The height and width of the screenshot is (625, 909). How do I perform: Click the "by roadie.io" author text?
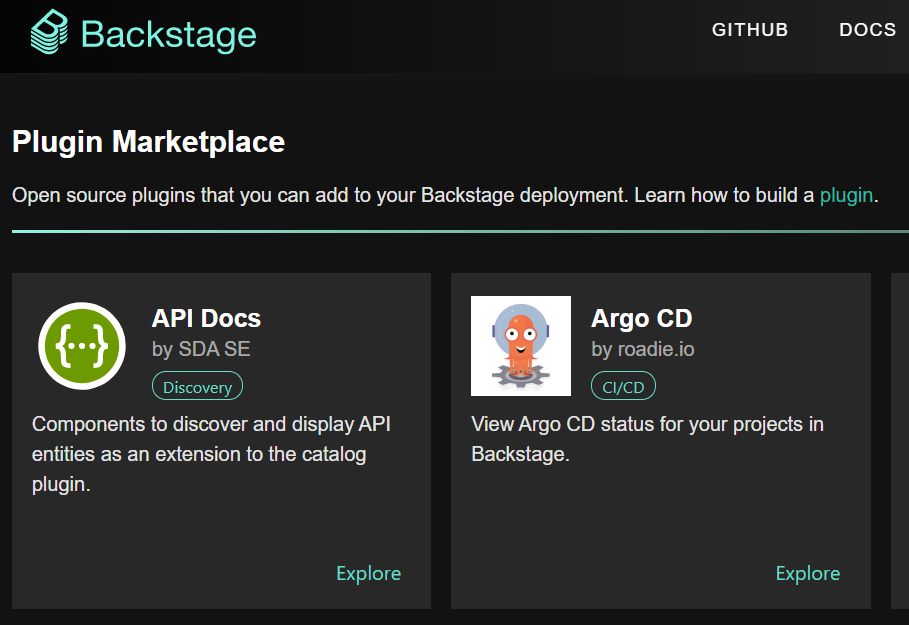[642, 350]
